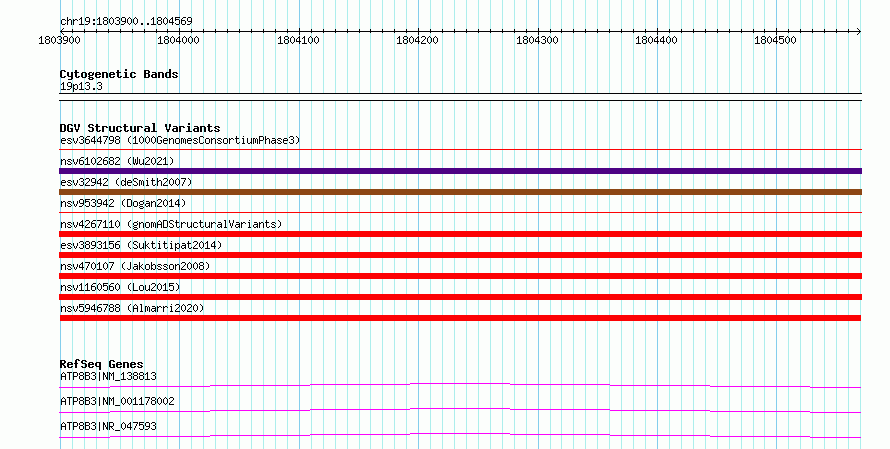Click ruler position 1804400
The width and height of the screenshot is (890, 449).
click(656, 40)
